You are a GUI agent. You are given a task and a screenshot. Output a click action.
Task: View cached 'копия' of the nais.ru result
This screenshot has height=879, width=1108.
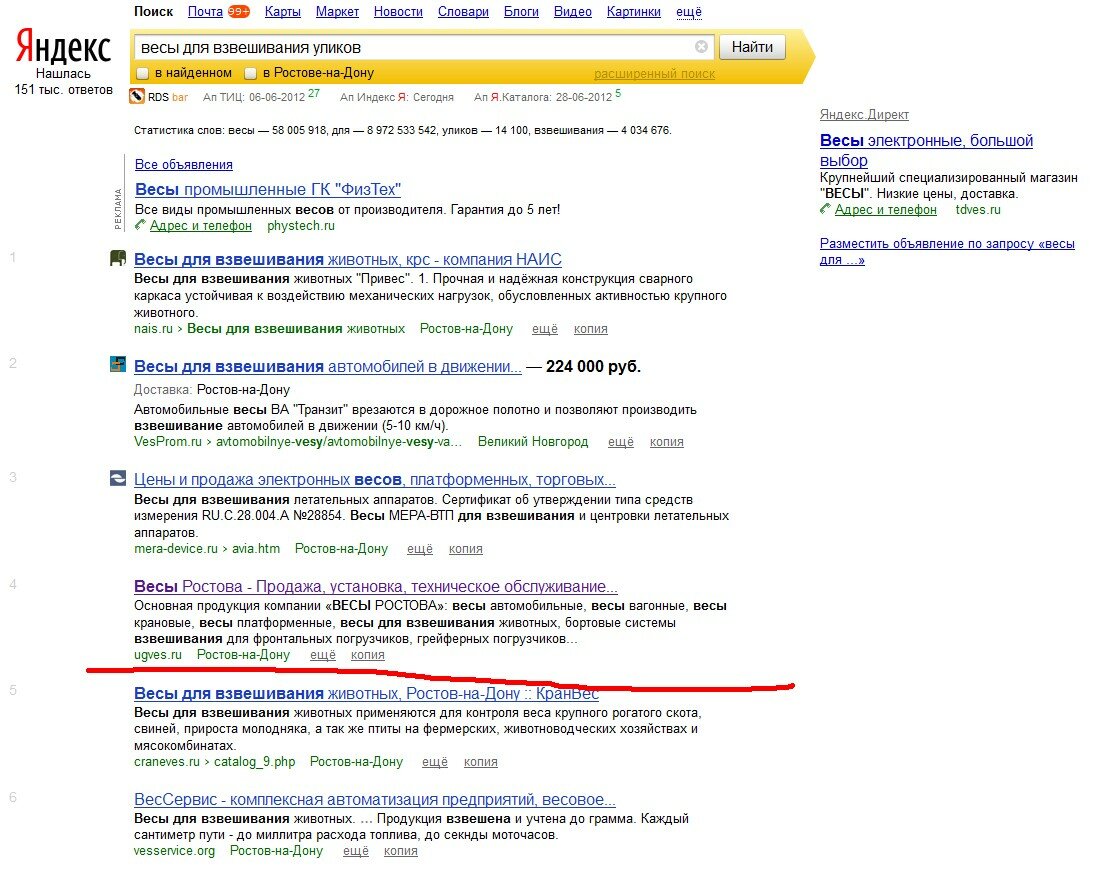[x=591, y=329]
